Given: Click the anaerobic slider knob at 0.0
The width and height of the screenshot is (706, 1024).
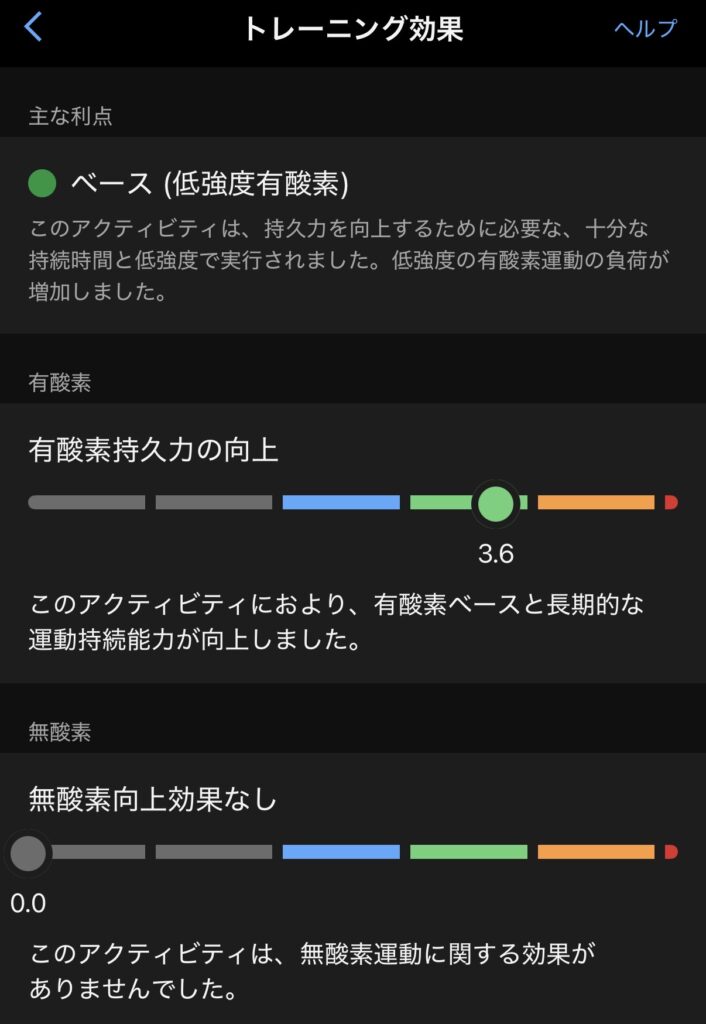Looking at the screenshot, I should point(28,853).
